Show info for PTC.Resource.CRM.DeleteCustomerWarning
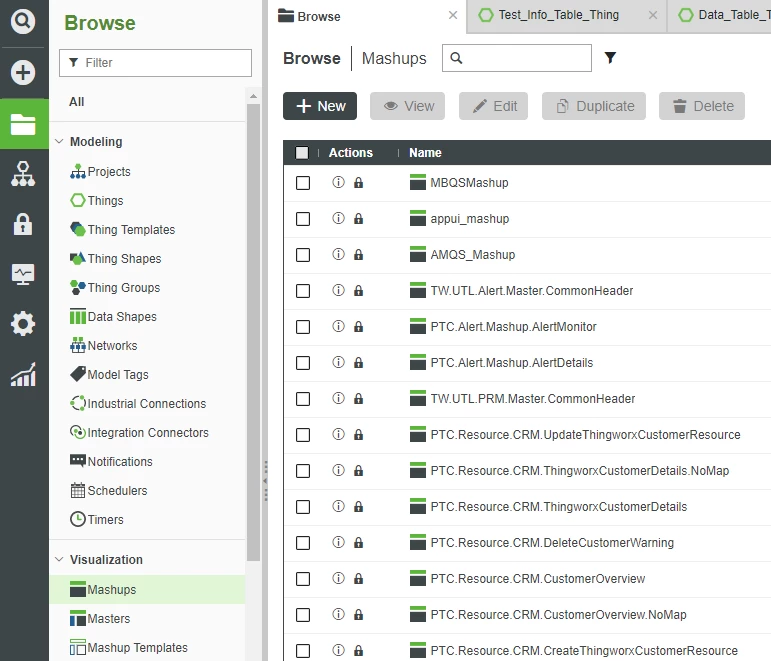This screenshot has height=661, width=771. 338,542
